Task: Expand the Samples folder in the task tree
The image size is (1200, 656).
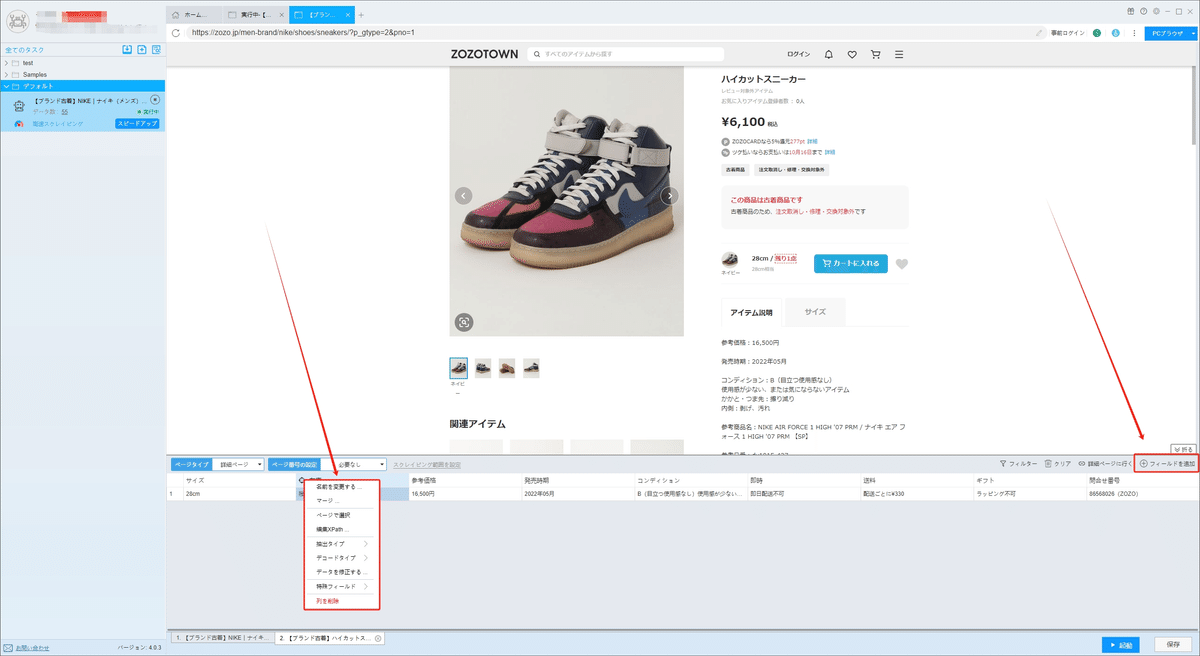Action: coord(7,75)
